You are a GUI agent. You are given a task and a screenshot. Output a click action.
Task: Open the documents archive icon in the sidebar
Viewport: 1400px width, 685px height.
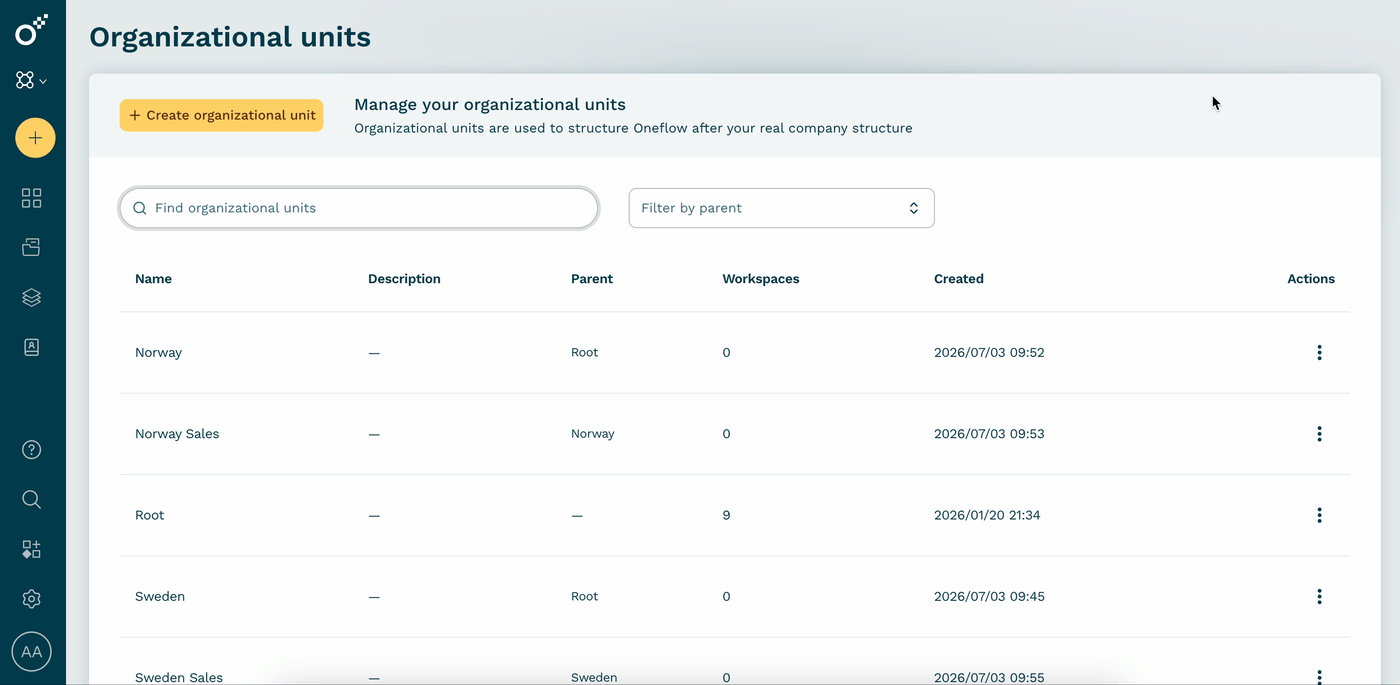[31, 247]
